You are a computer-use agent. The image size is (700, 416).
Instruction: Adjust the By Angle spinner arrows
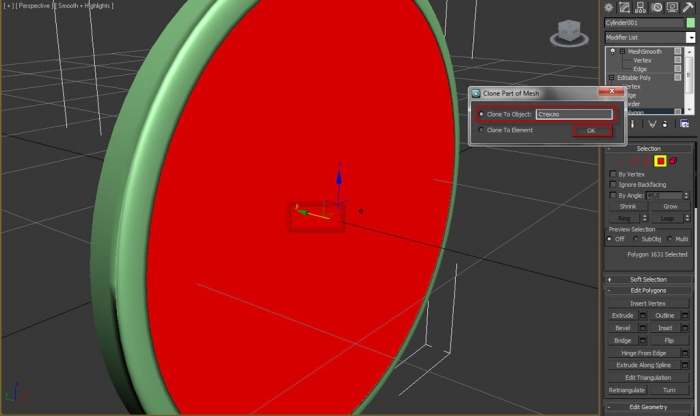click(x=687, y=196)
